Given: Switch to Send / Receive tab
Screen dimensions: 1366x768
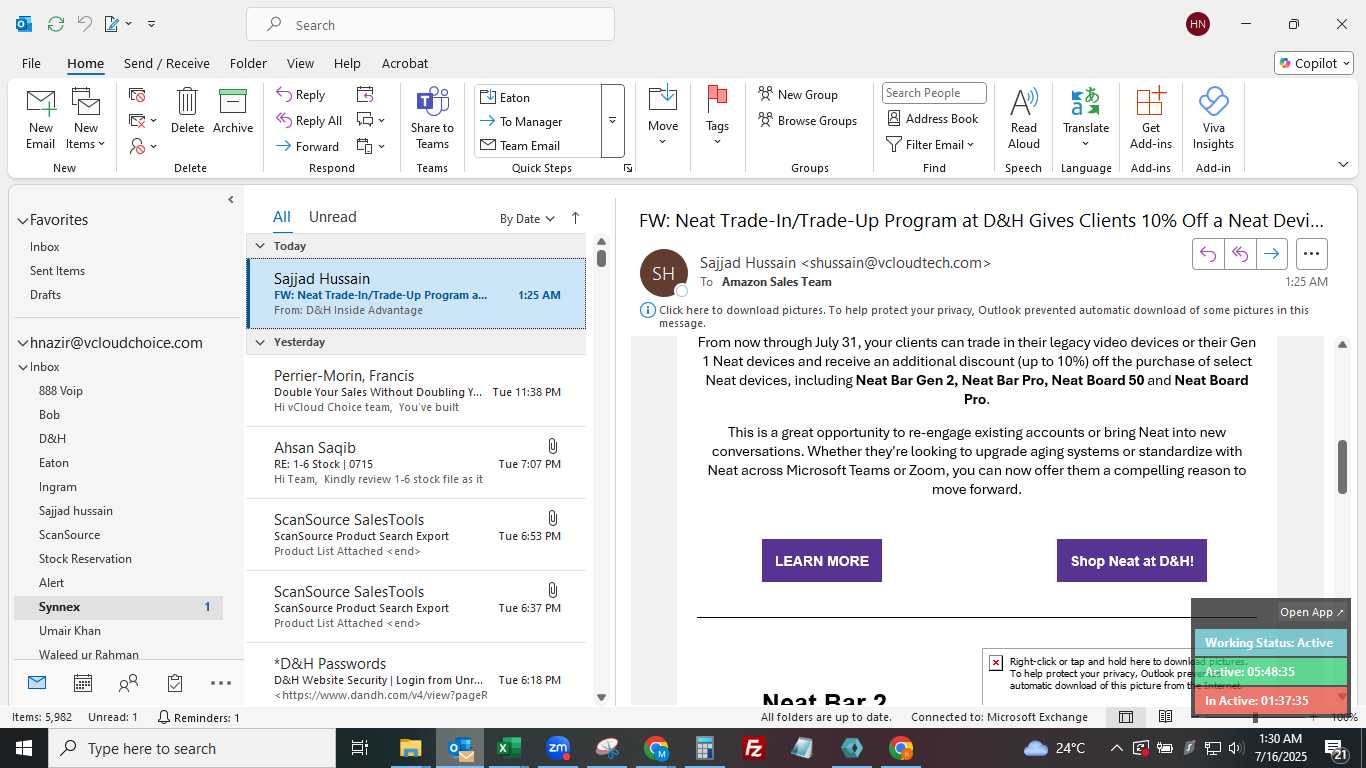Looking at the screenshot, I should coord(167,63).
